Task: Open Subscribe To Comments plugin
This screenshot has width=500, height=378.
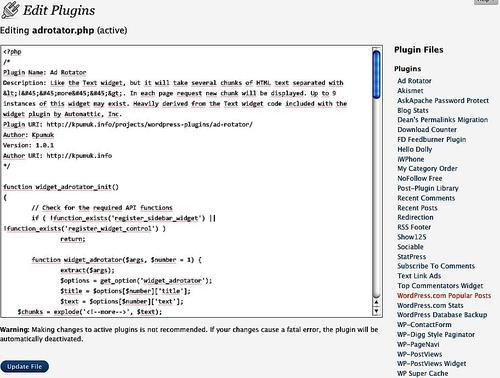Action: (436, 266)
